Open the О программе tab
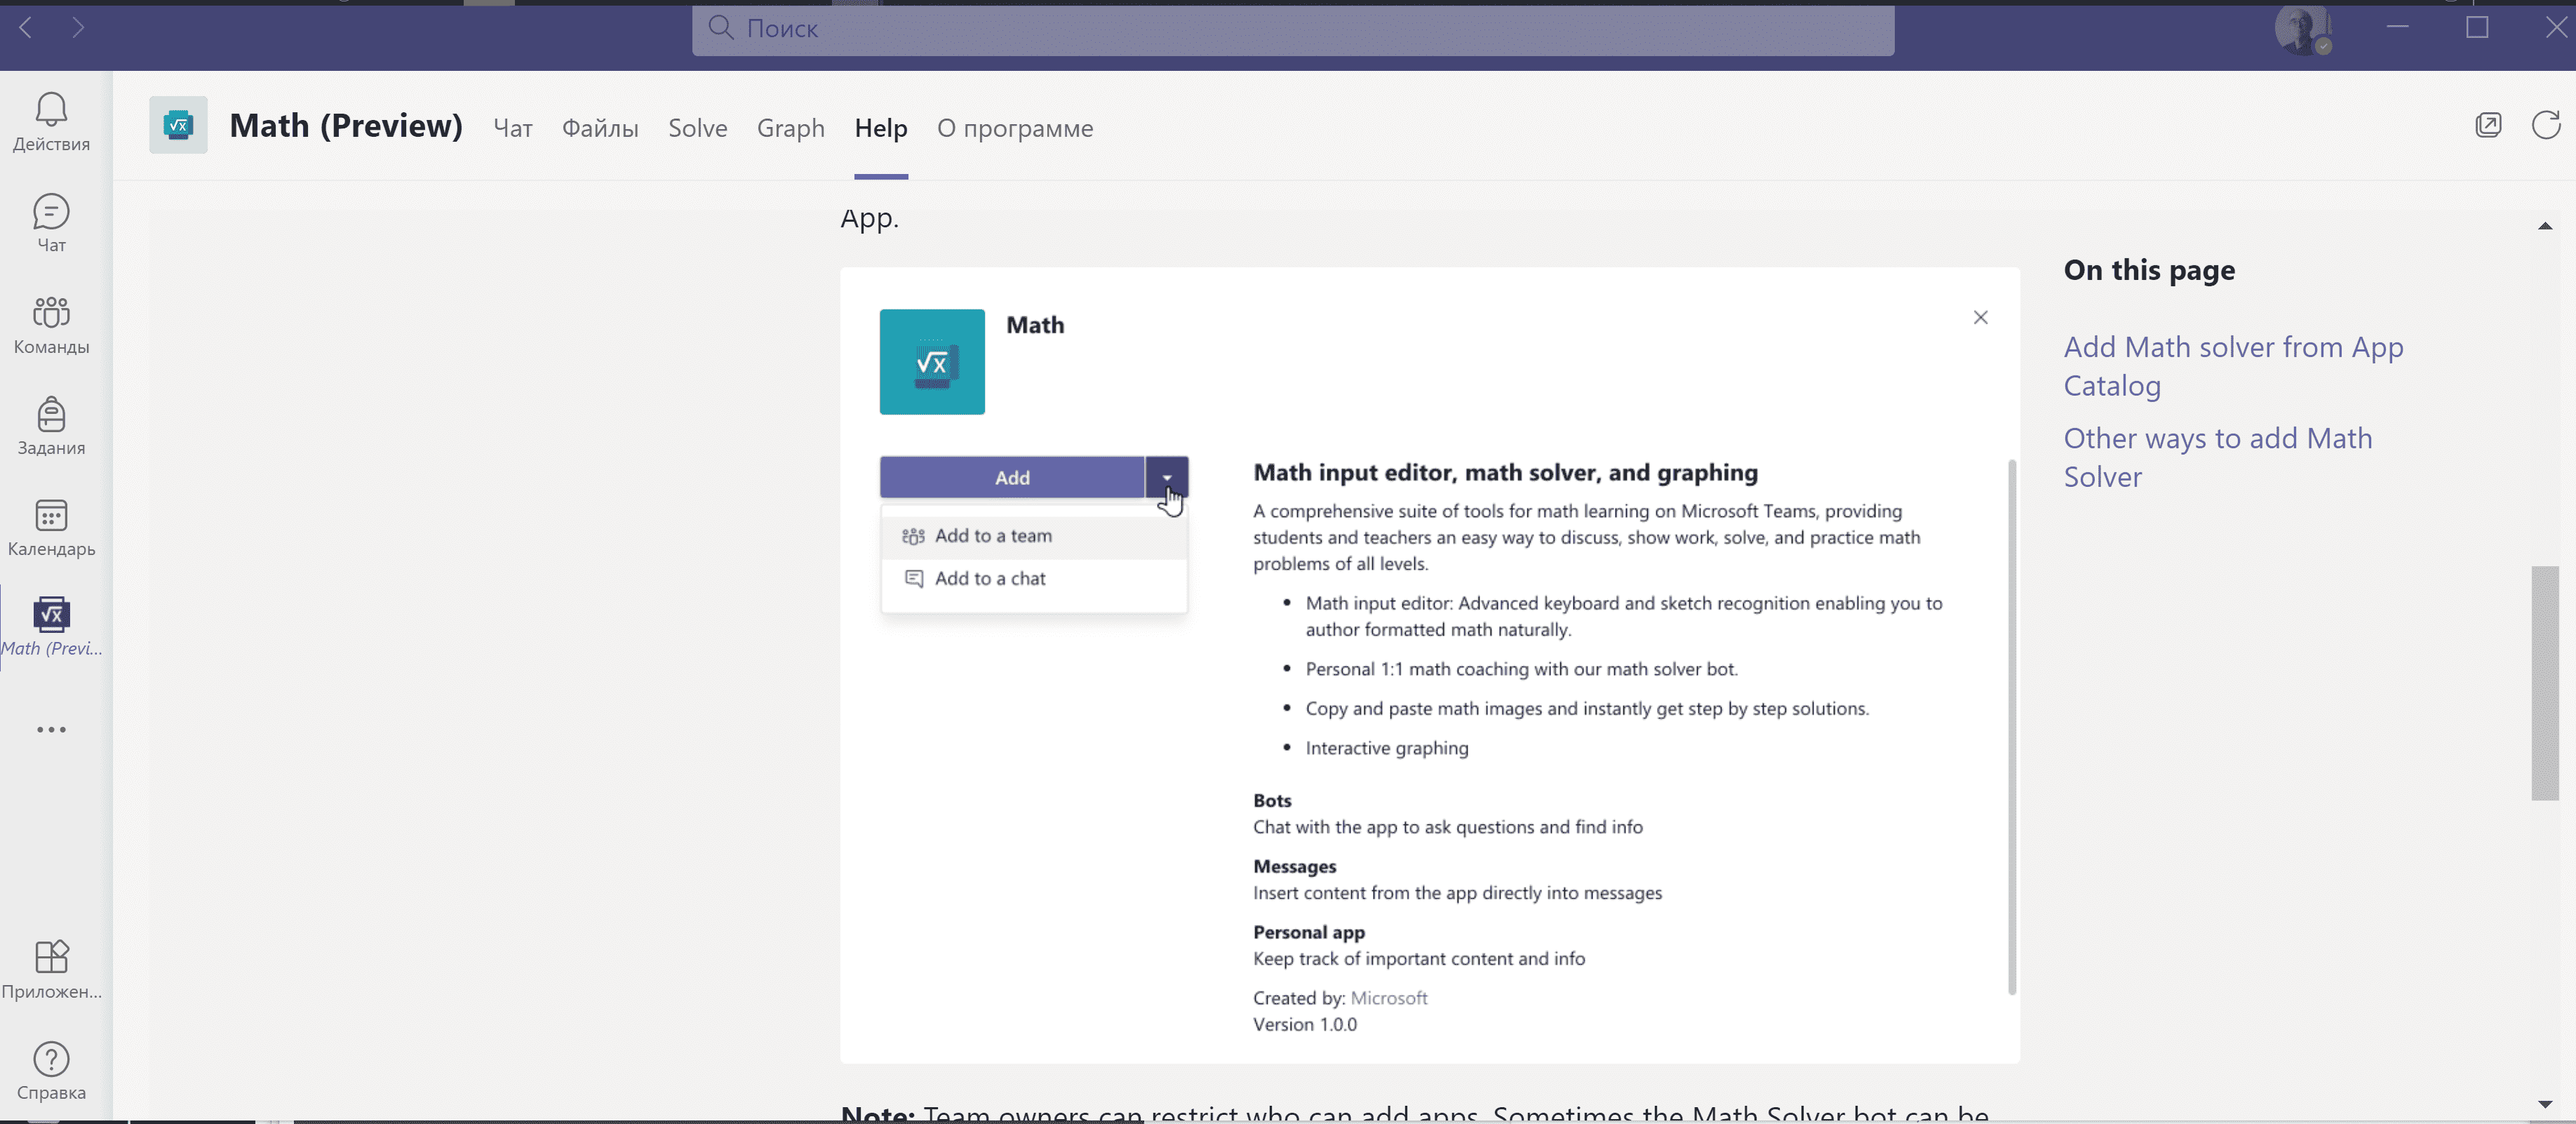2576x1124 pixels. [x=1015, y=128]
